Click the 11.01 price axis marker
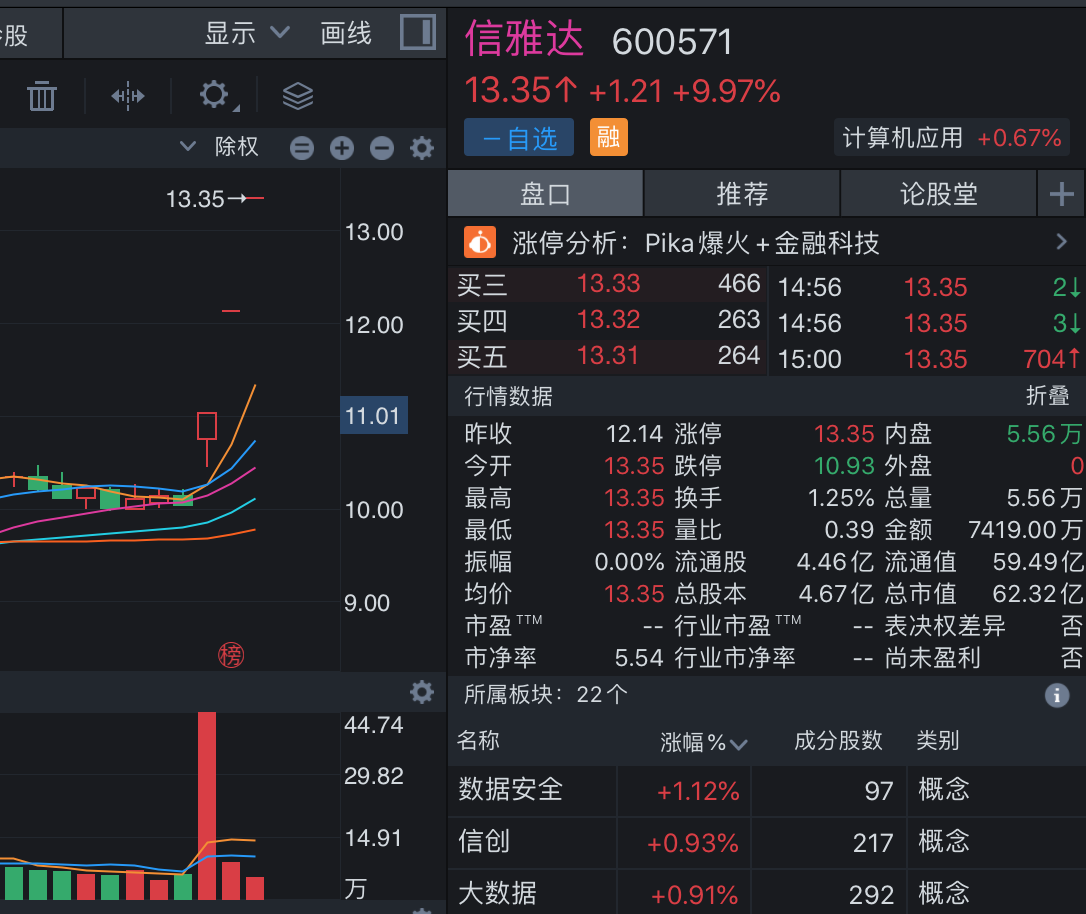The width and height of the screenshot is (1086, 914). (x=374, y=415)
